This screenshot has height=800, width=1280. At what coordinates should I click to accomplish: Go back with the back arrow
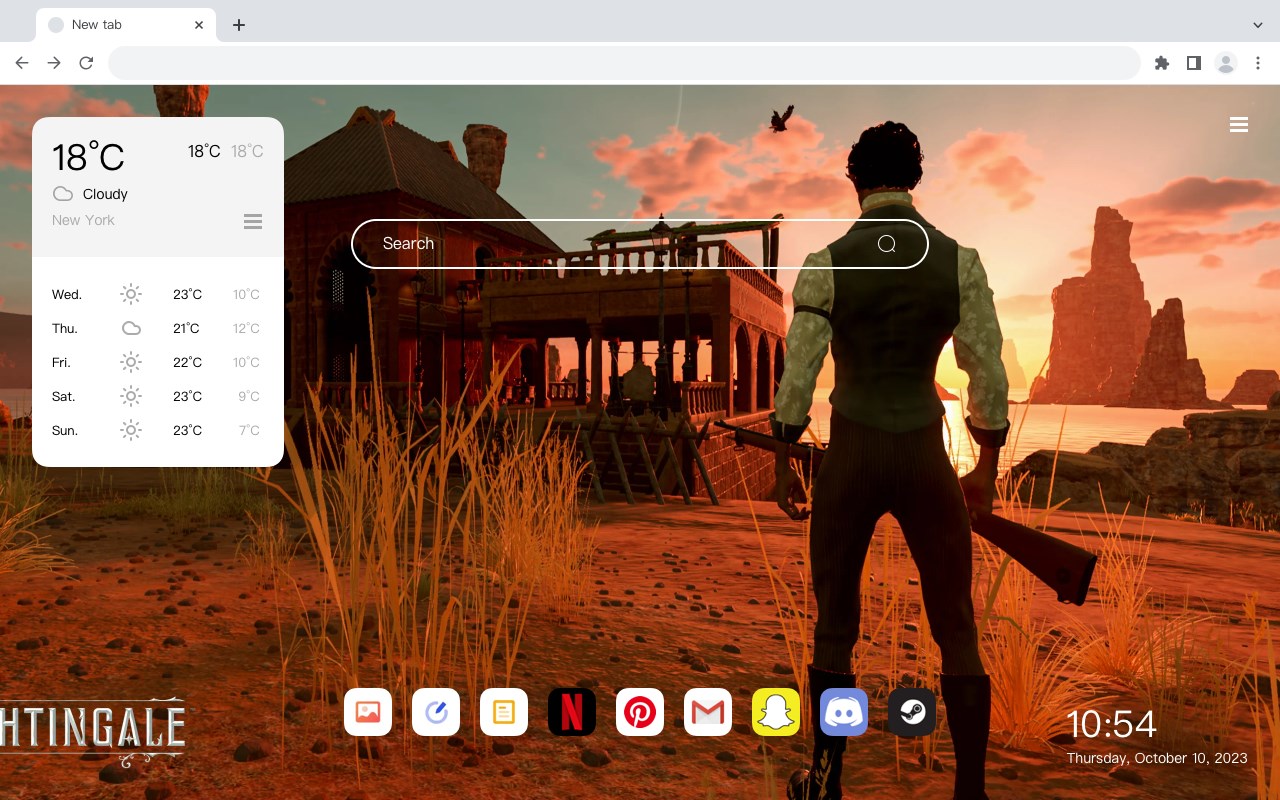tap(22, 63)
